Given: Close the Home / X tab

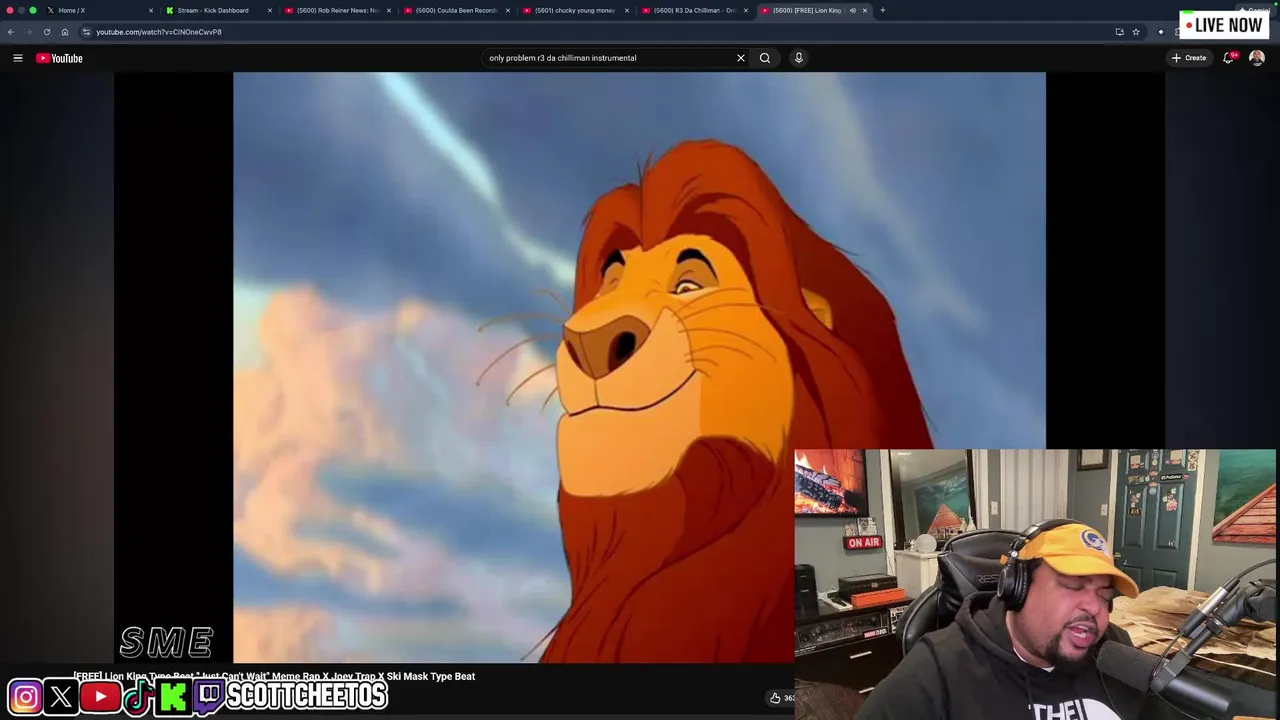Looking at the screenshot, I should pyautogui.click(x=151, y=10).
